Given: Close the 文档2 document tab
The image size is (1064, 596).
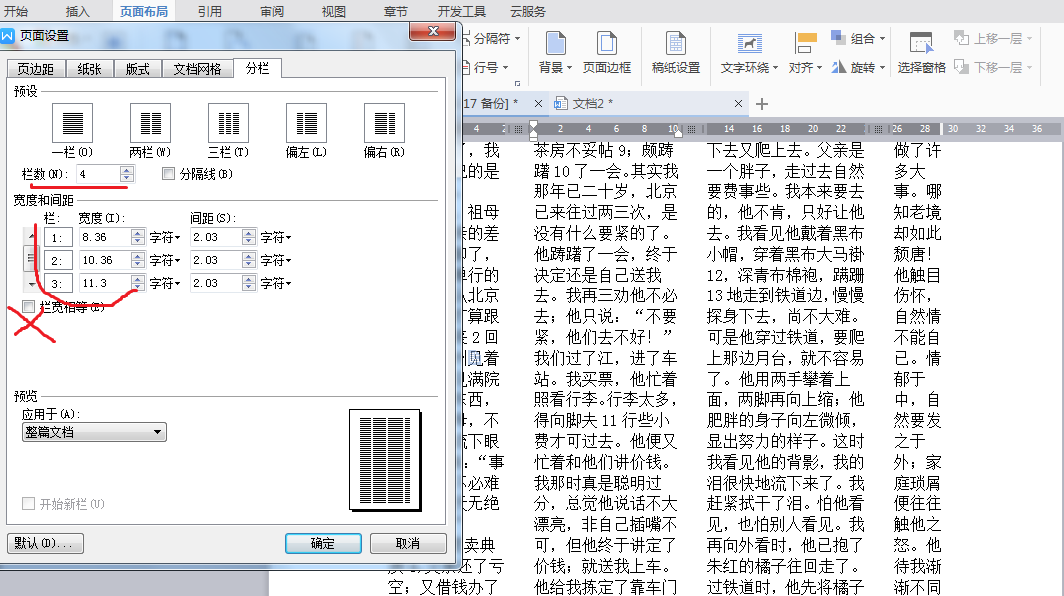Looking at the screenshot, I should coord(738,104).
